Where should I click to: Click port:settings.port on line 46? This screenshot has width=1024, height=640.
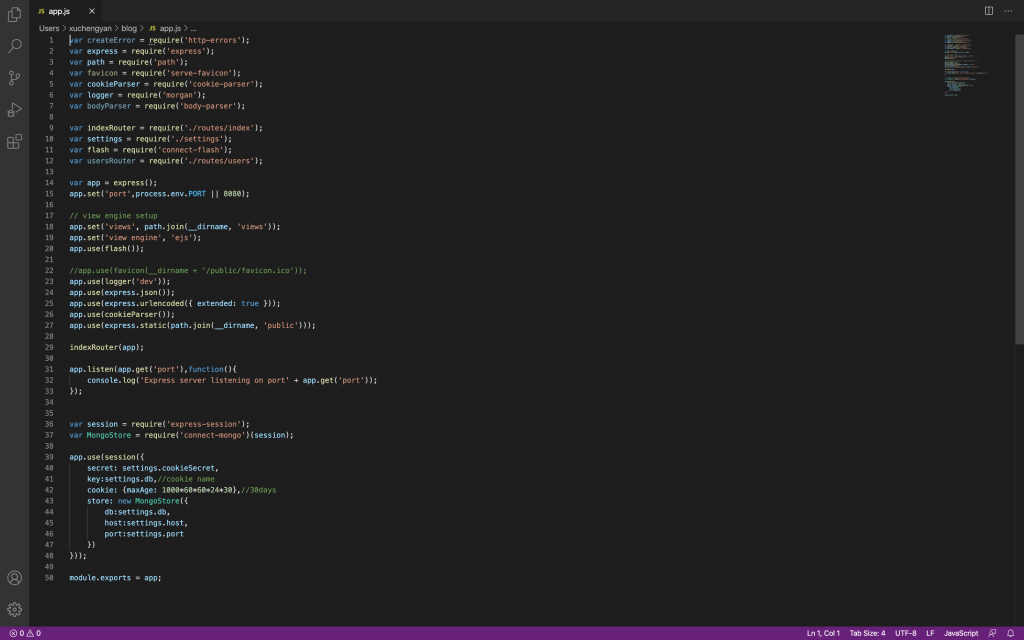coord(144,534)
